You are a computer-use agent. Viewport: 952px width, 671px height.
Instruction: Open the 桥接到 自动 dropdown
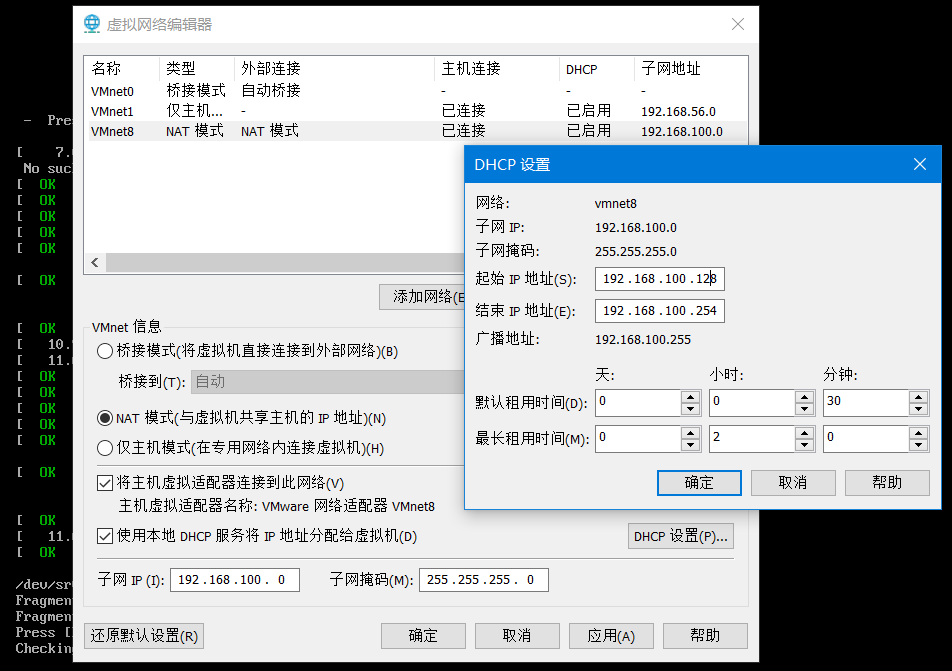point(328,382)
